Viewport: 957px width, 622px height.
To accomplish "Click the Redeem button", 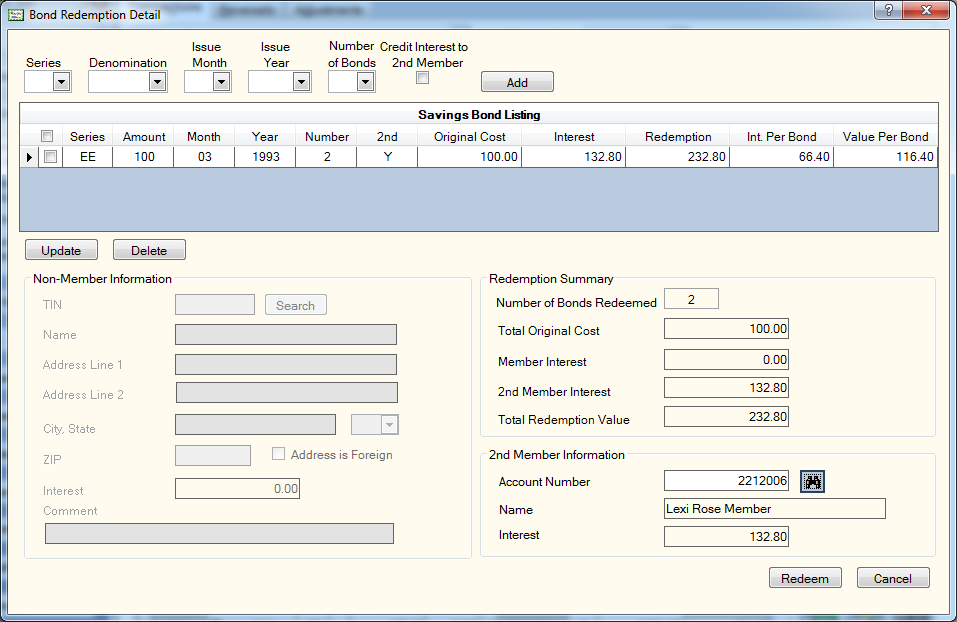I will click(x=805, y=577).
